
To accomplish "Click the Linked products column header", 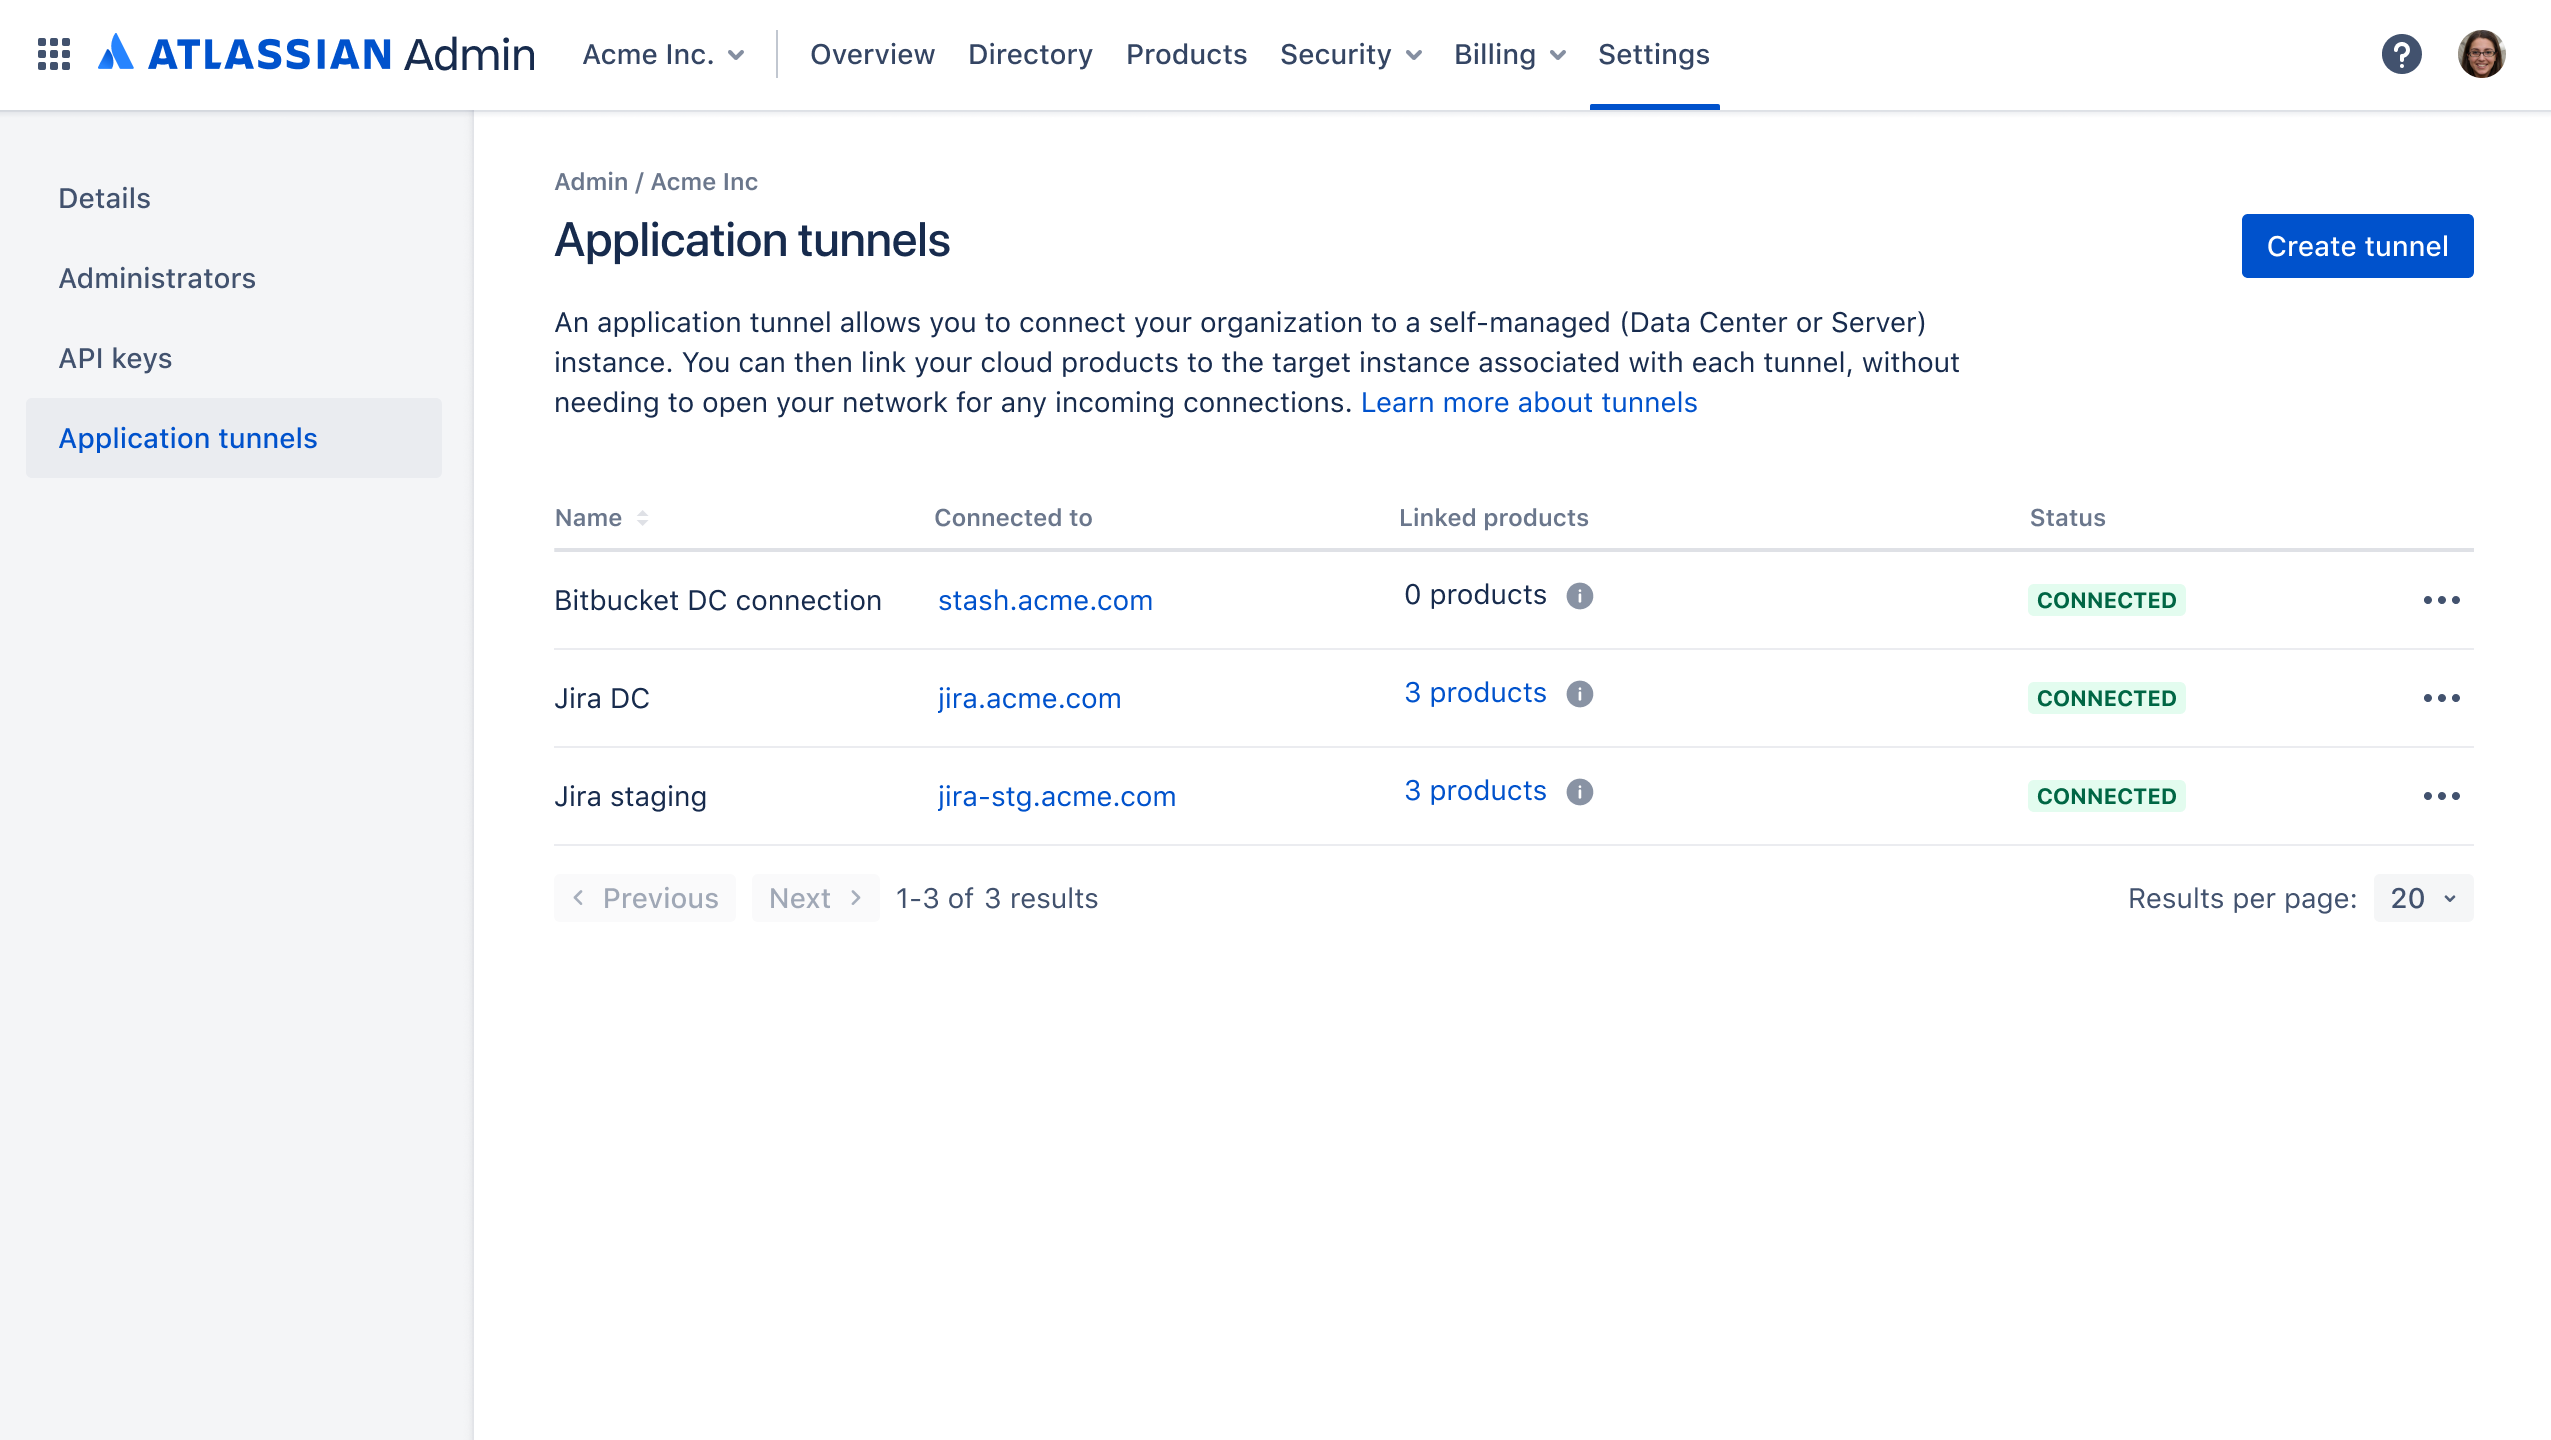I will pos(1493,518).
